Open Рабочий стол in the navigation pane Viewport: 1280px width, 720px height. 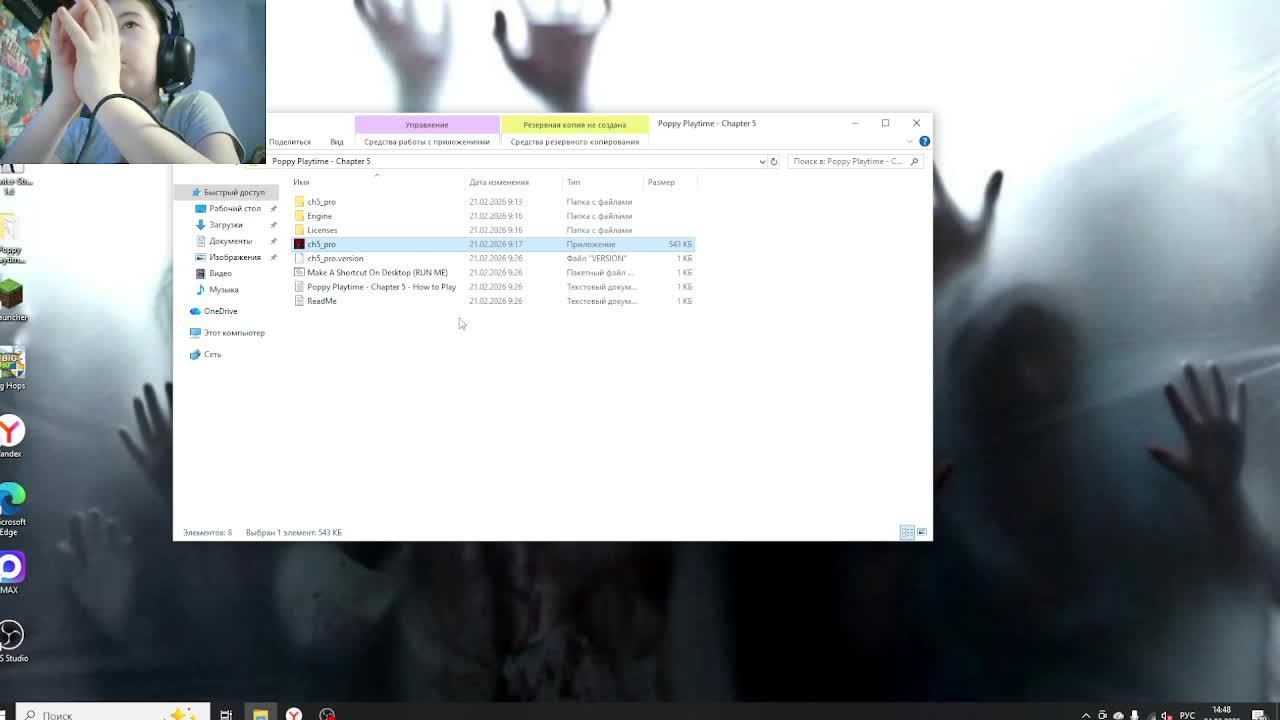[x=234, y=208]
